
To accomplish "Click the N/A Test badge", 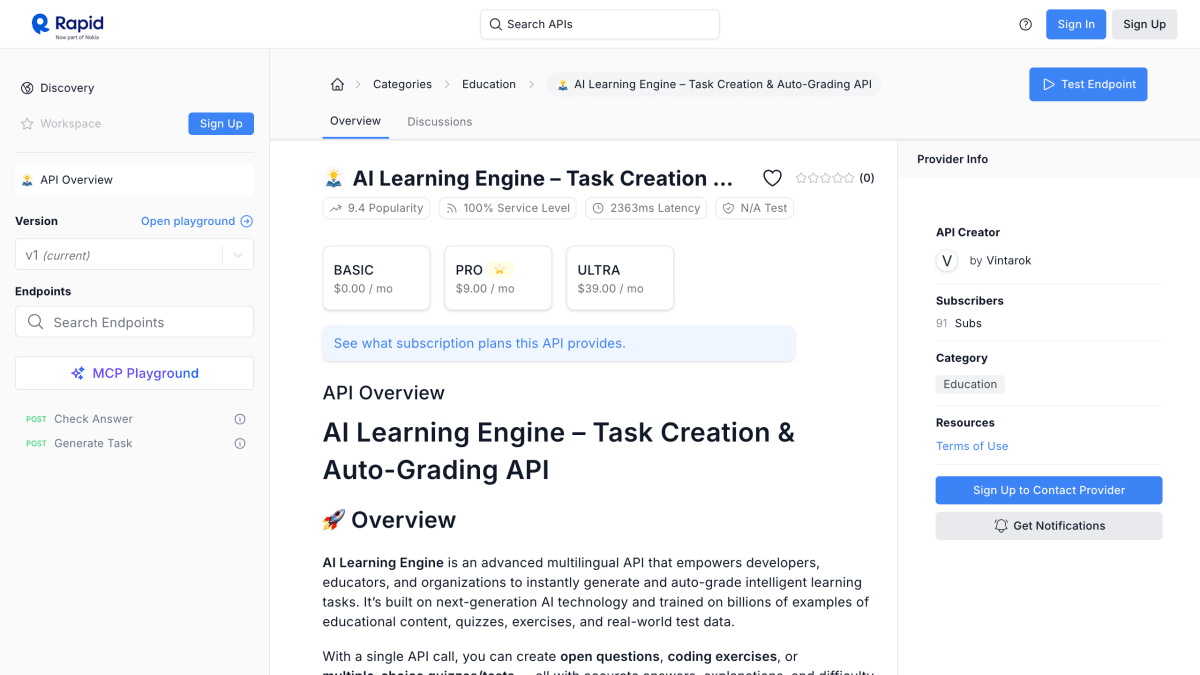I will (755, 208).
